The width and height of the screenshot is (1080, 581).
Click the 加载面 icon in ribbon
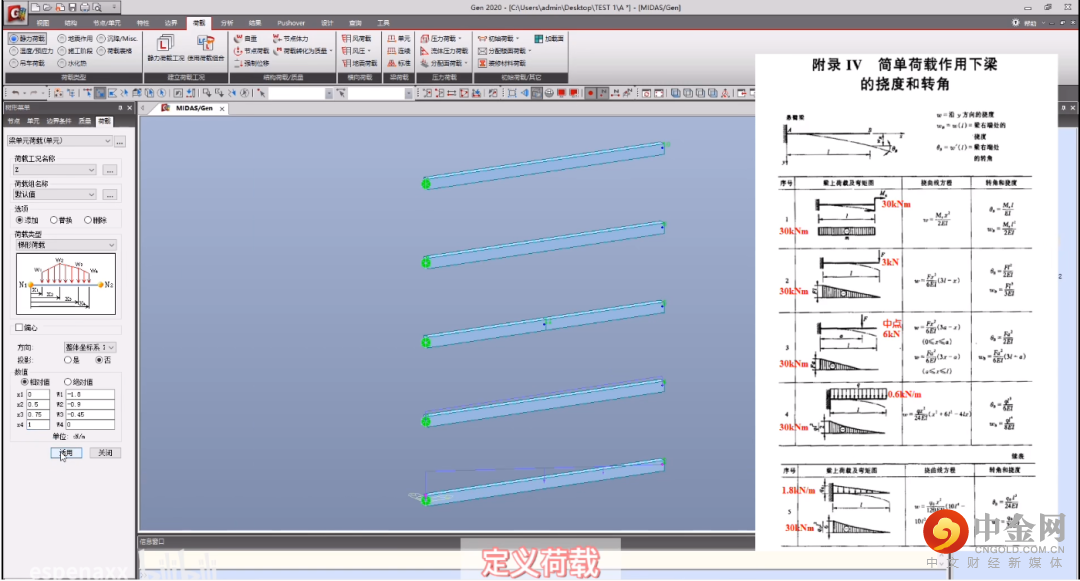550,38
